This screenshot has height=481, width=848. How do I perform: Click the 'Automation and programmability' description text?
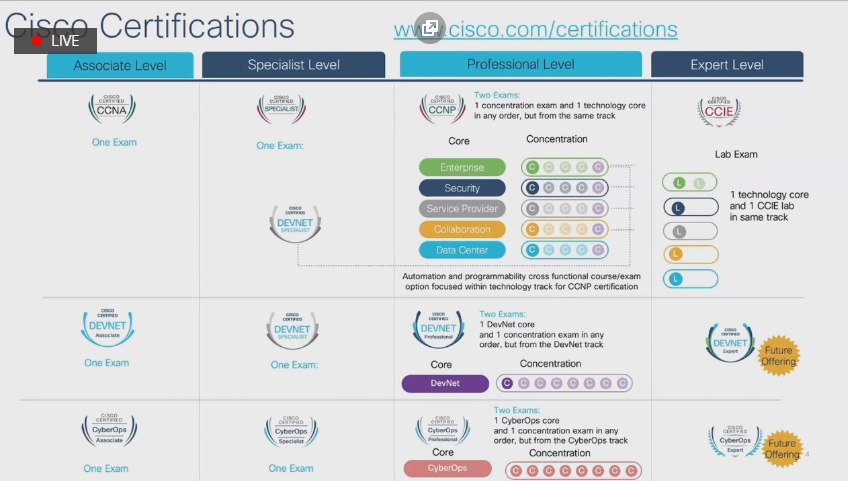(x=522, y=281)
